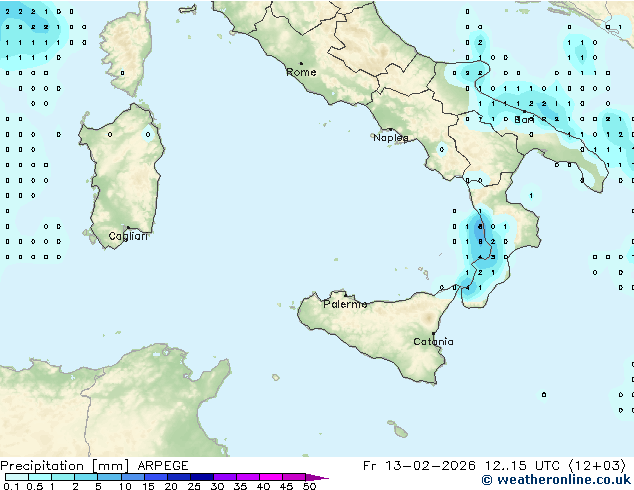634x490 pixels.
Task: Pick the 15–20 mm legend swatch
Action: coord(155,477)
